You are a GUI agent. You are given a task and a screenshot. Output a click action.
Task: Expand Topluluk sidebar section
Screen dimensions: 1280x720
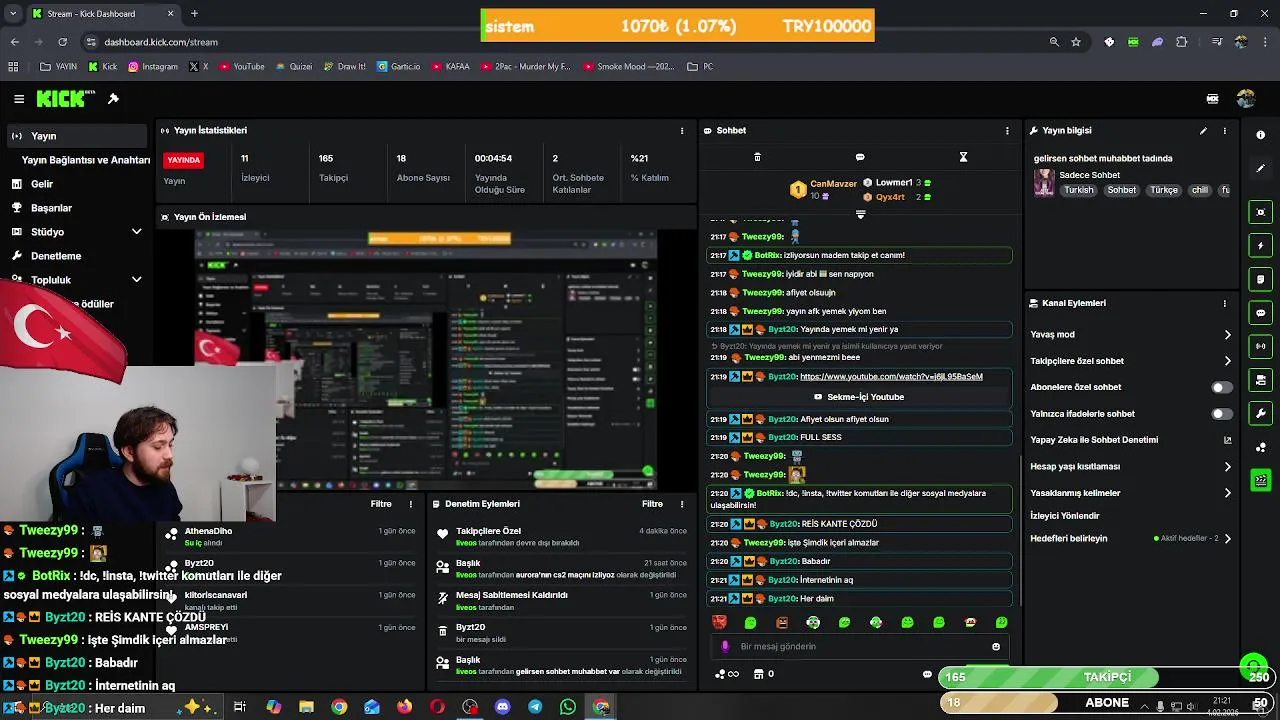pyautogui.click(x=137, y=280)
